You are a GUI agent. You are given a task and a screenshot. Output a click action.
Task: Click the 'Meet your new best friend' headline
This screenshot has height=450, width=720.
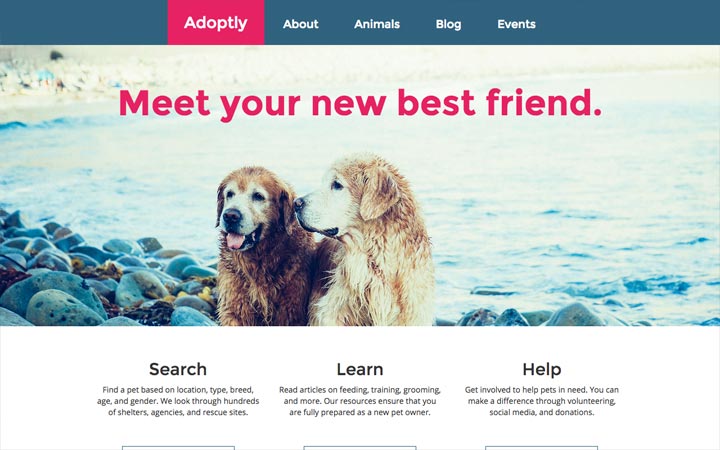(360, 104)
